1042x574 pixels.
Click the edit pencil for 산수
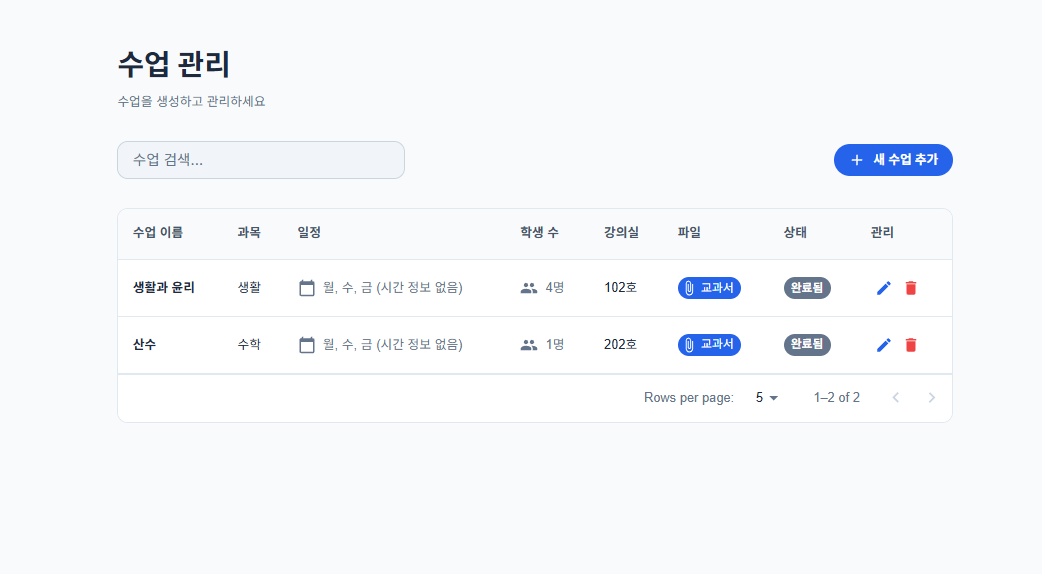[x=883, y=345]
